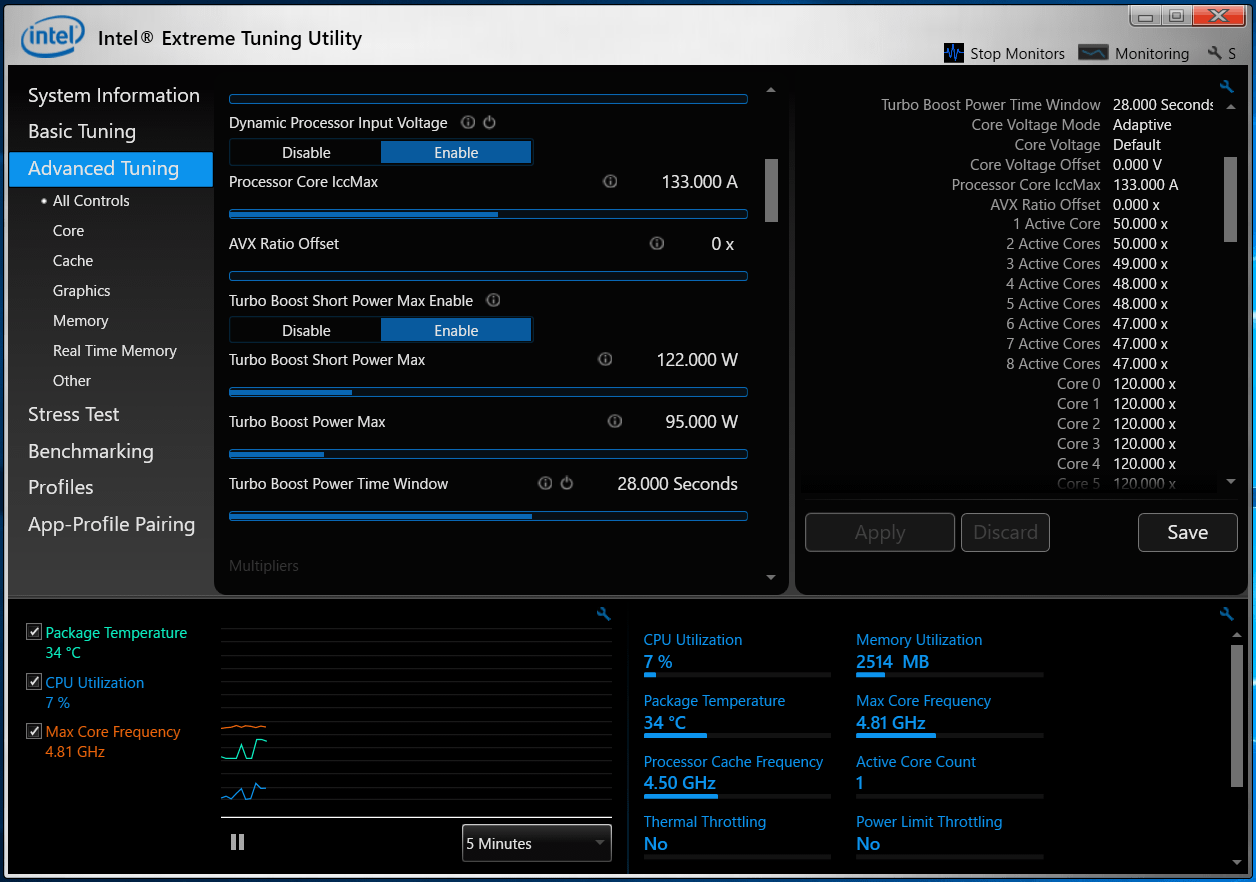Select Advanced Tuning in the sidebar
1256x882 pixels.
coord(111,169)
